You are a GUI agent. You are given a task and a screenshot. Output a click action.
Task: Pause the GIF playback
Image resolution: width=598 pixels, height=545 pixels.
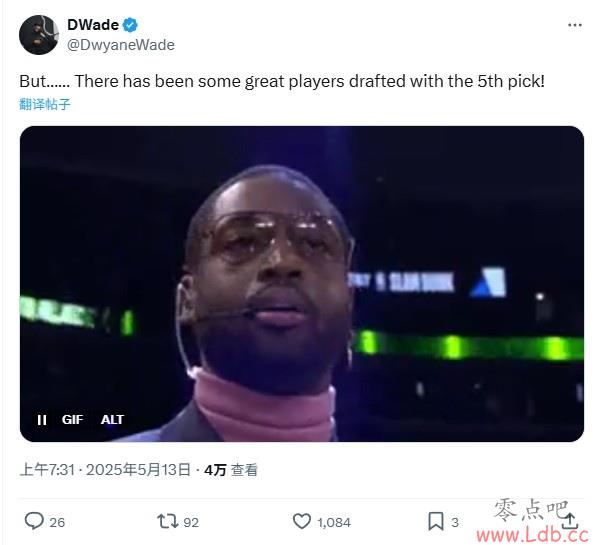pos(42,420)
